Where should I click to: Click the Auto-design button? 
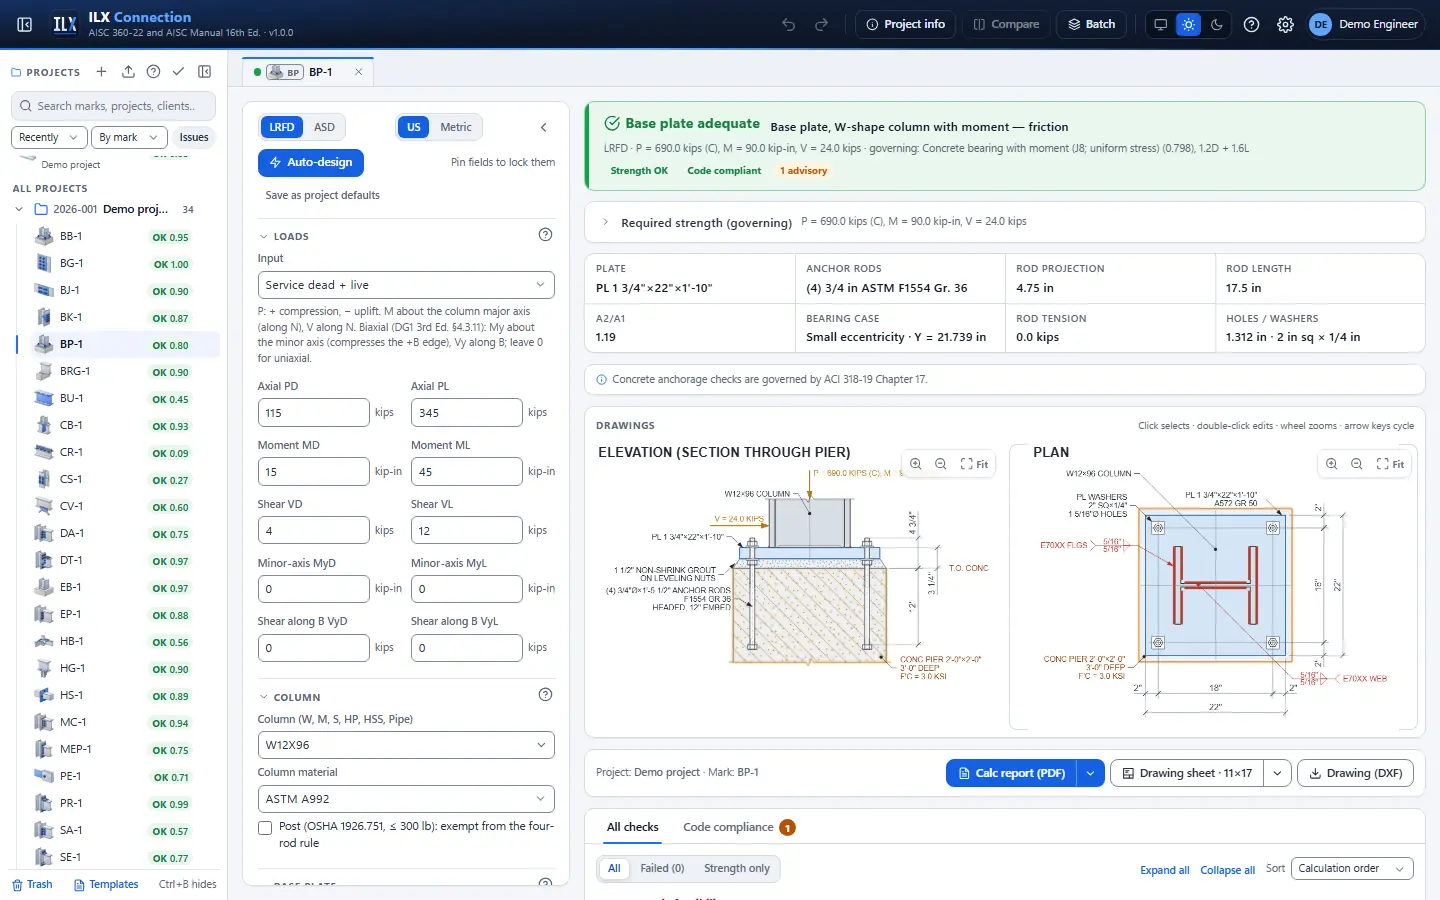point(311,162)
